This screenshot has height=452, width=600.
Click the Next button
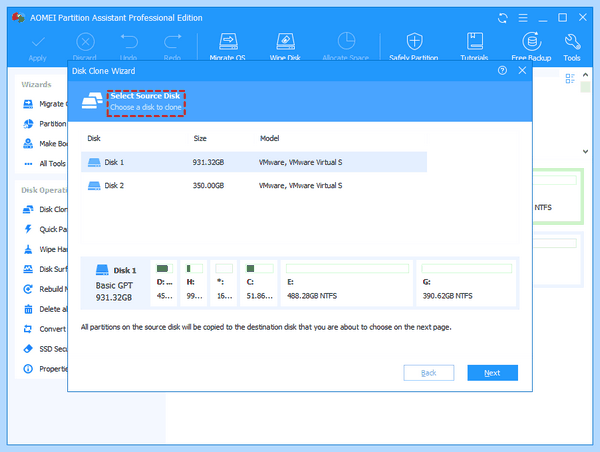tap(492, 373)
